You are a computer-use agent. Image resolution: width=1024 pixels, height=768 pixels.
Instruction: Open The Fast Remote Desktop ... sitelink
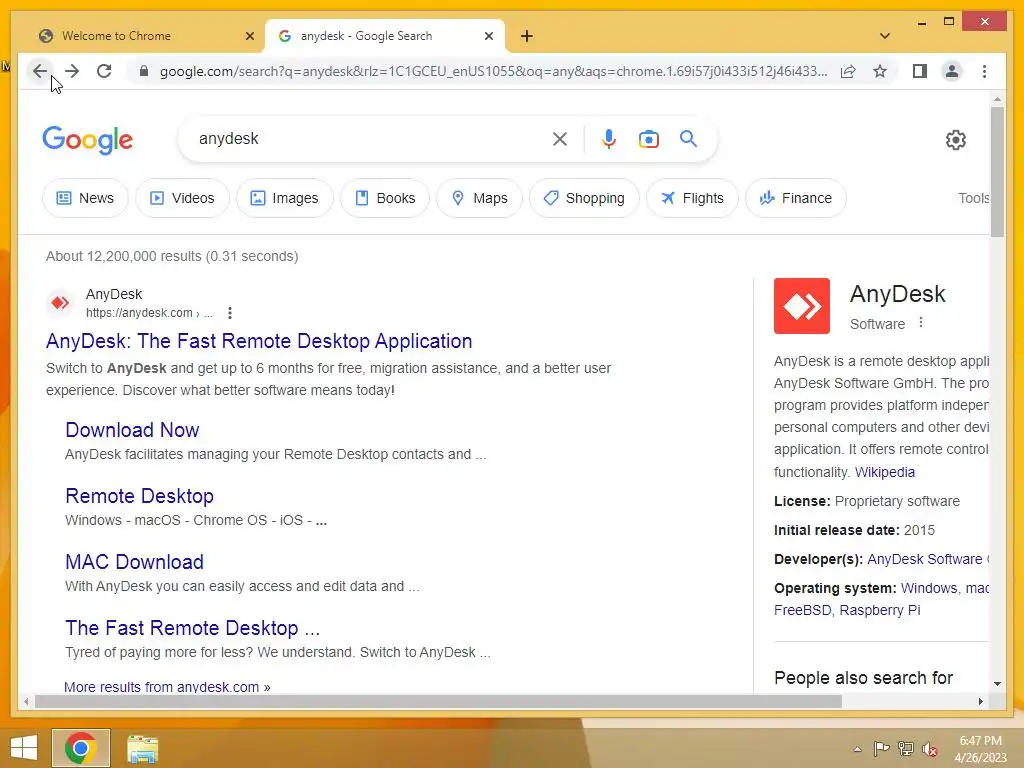(193, 628)
